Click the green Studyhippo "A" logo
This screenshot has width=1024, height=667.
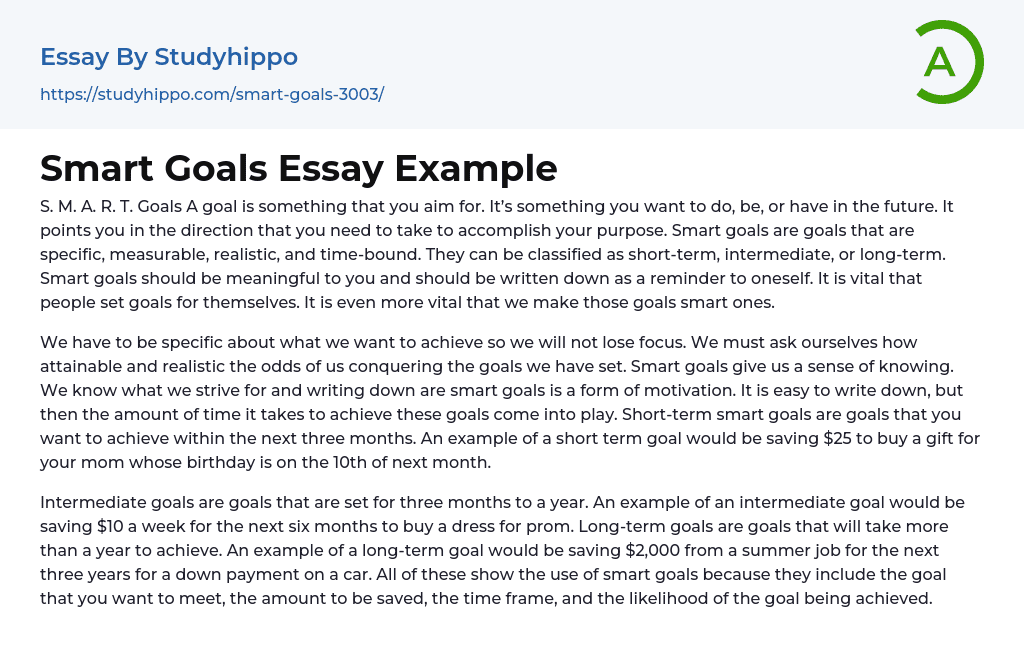pos(949,62)
